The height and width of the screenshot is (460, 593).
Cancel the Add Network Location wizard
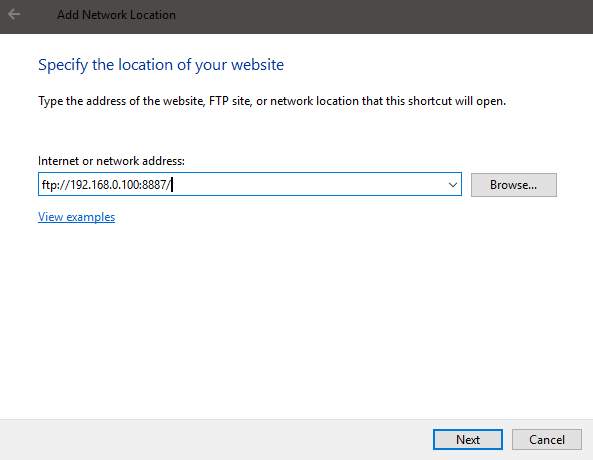point(546,440)
